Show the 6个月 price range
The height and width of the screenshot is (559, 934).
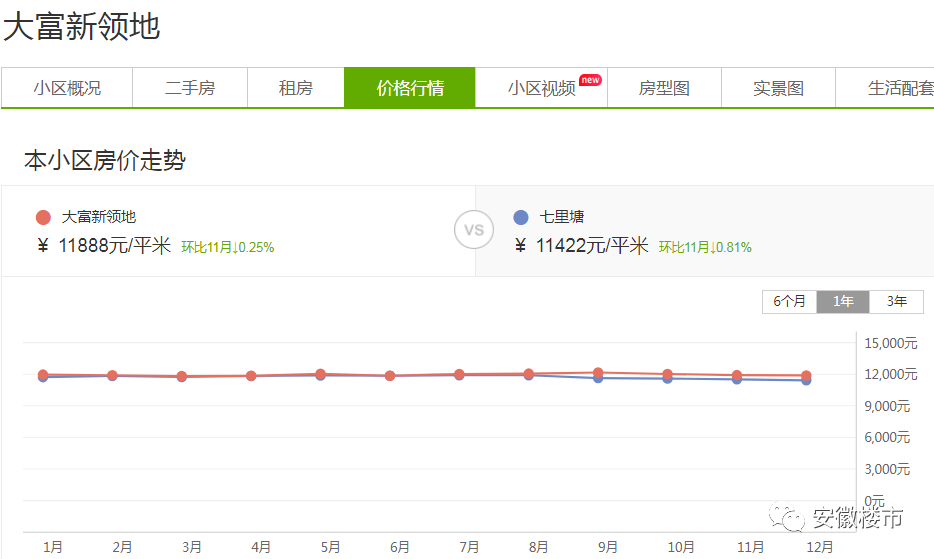pyautogui.click(x=789, y=302)
